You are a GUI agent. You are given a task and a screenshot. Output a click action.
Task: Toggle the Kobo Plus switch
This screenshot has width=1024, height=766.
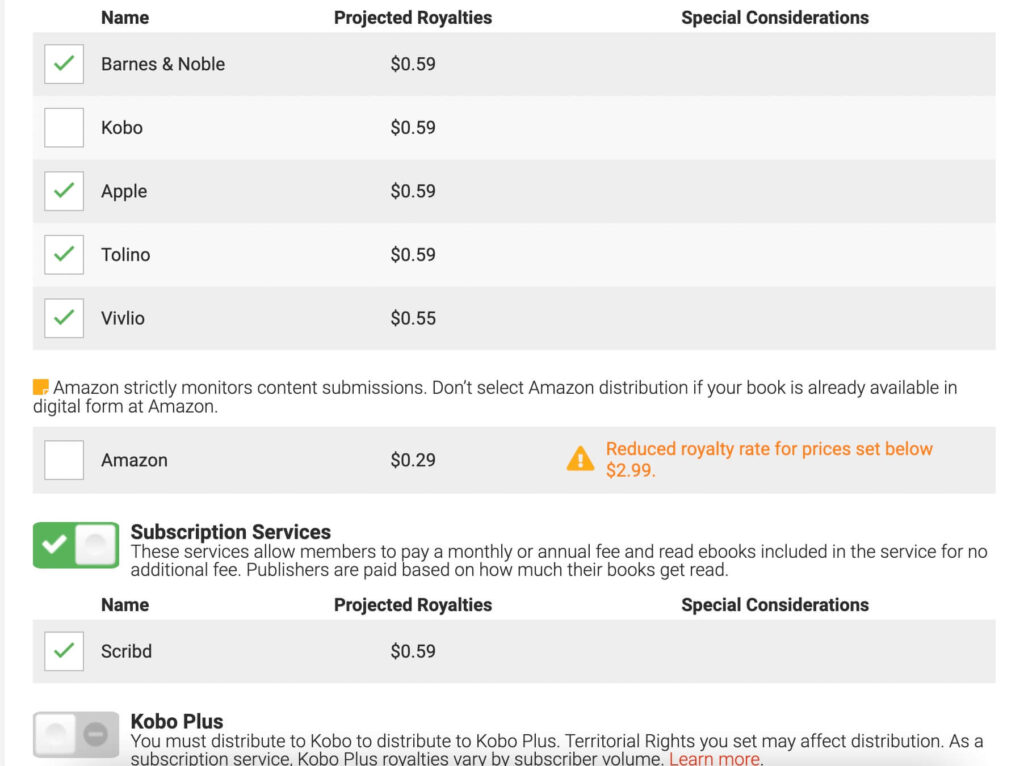76,735
